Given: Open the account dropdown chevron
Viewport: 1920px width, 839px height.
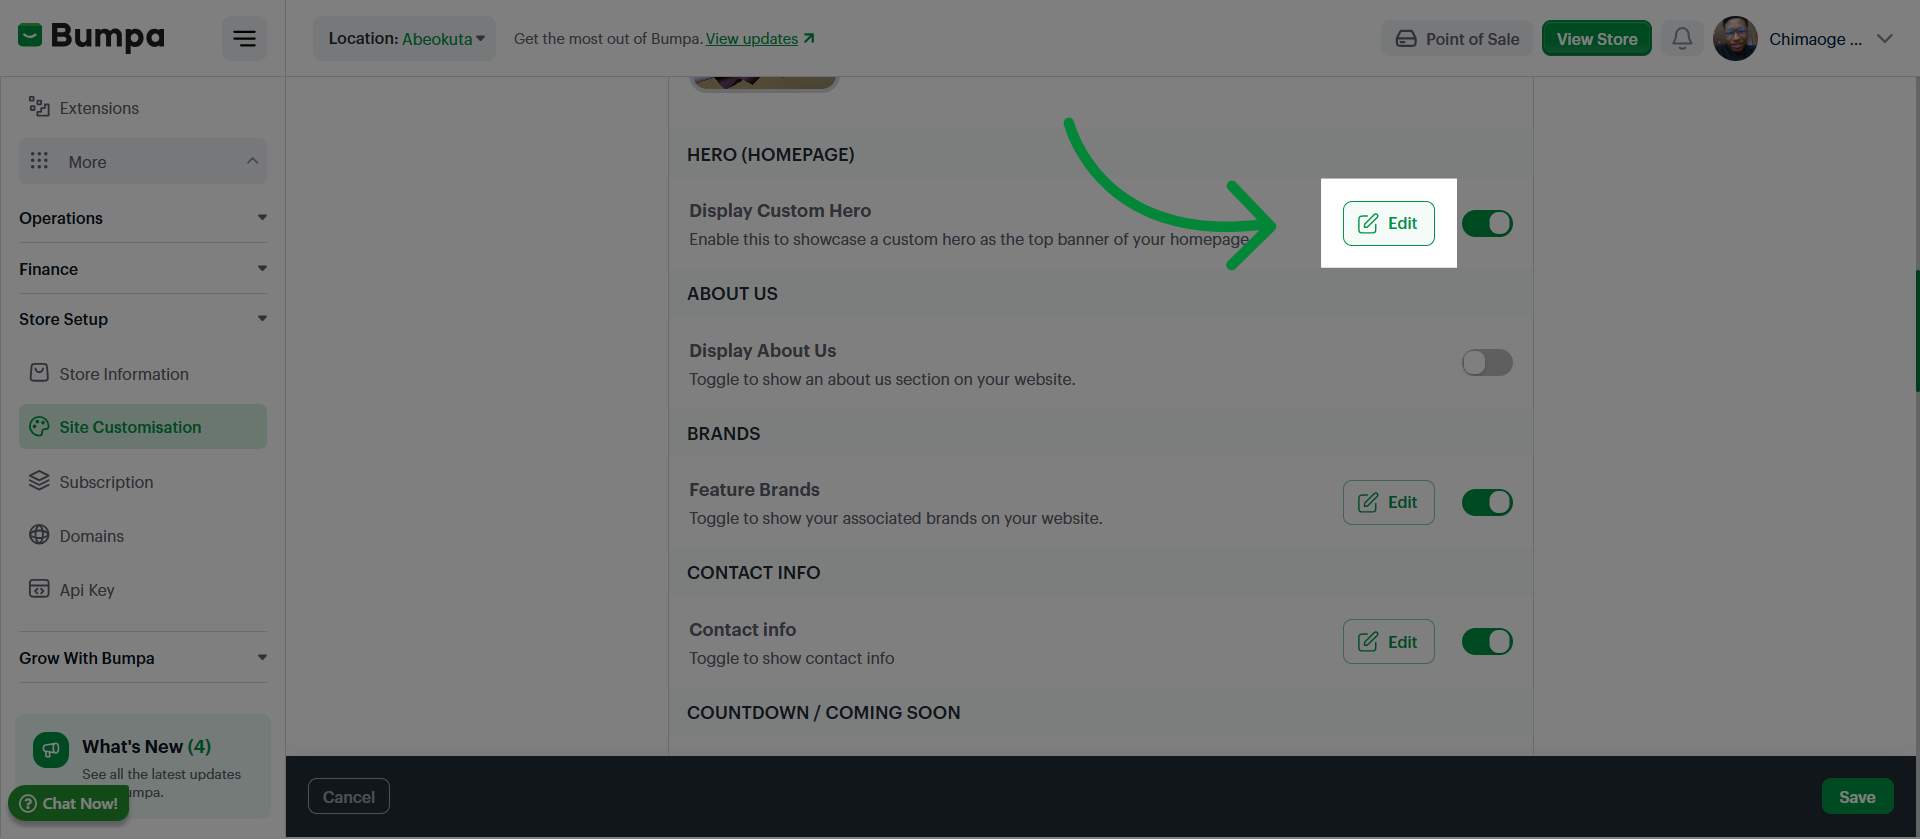Looking at the screenshot, I should tap(1885, 39).
